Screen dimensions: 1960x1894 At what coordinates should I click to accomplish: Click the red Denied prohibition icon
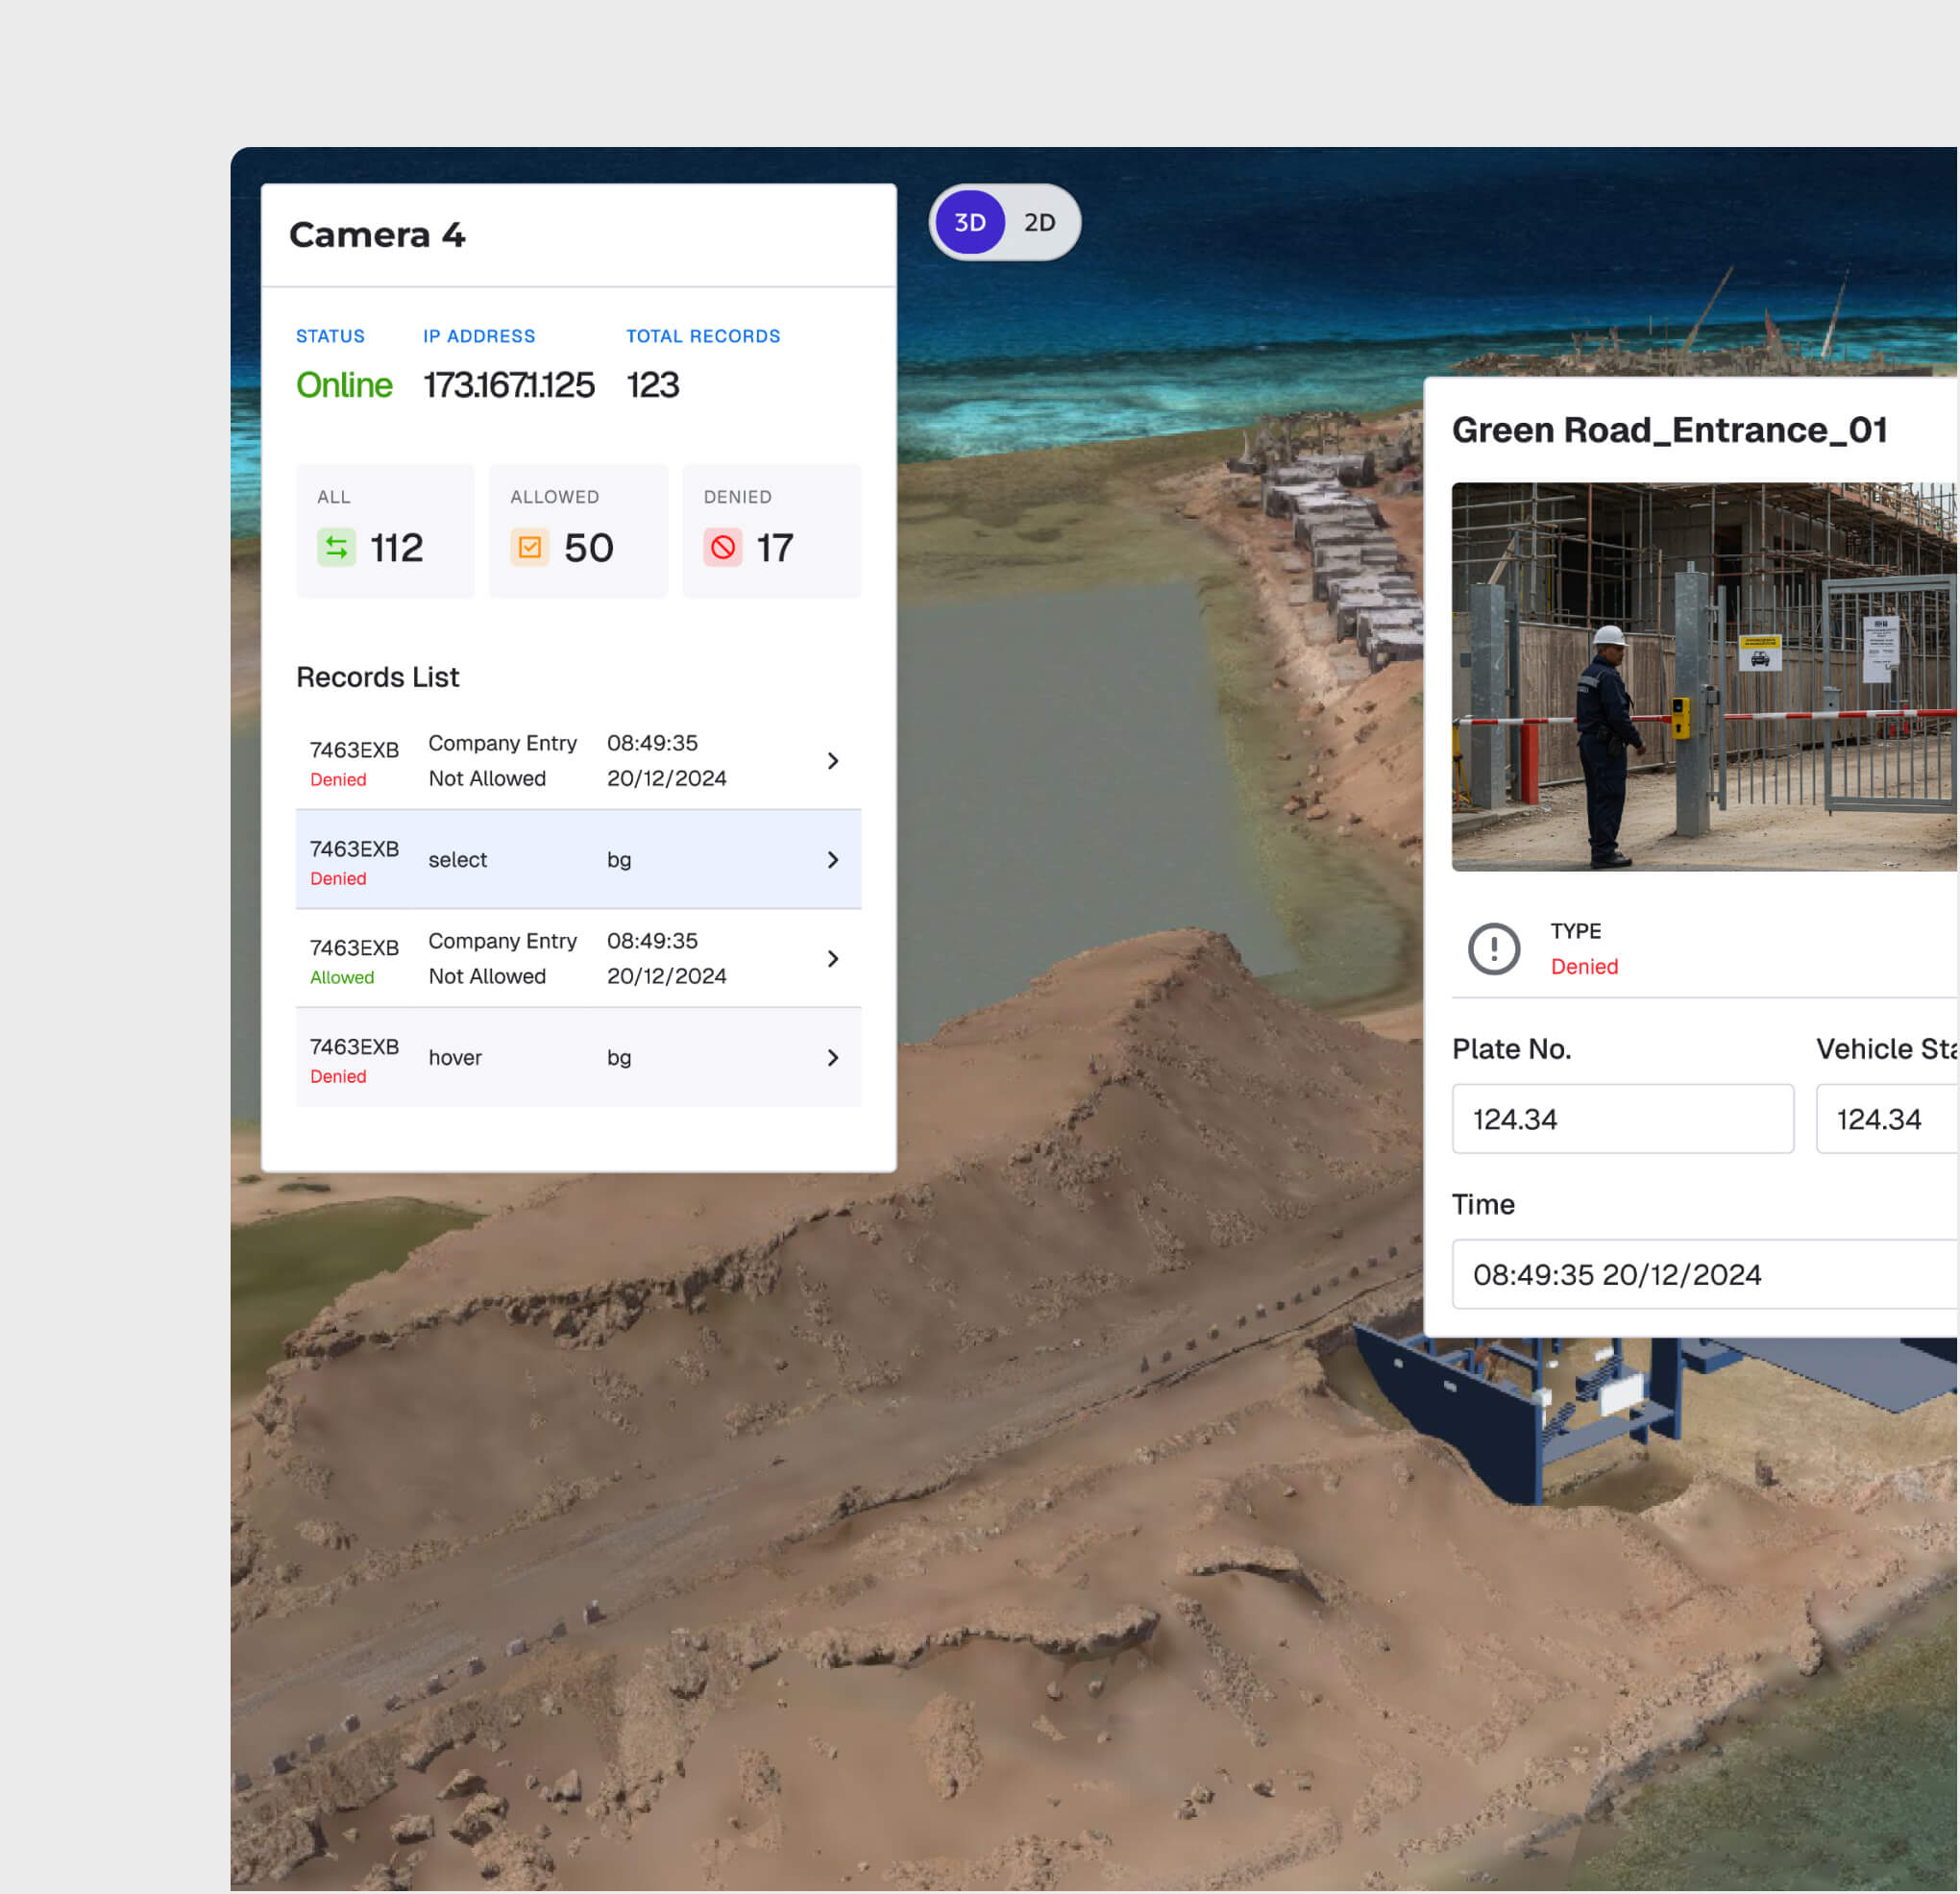click(722, 547)
